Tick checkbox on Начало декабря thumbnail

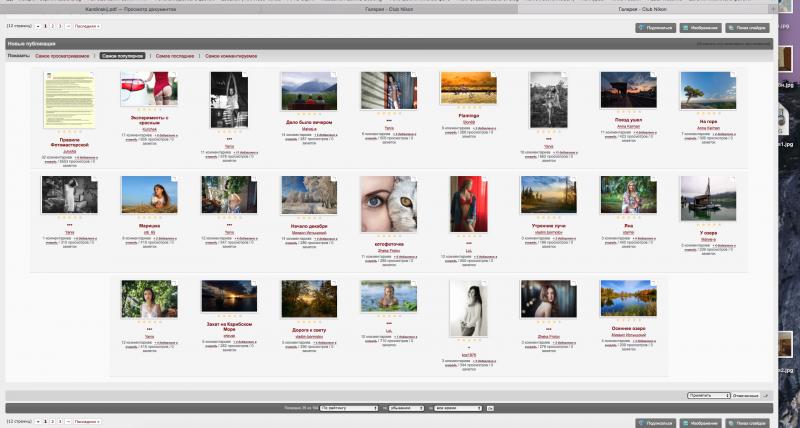pyautogui.click(x=334, y=179)
